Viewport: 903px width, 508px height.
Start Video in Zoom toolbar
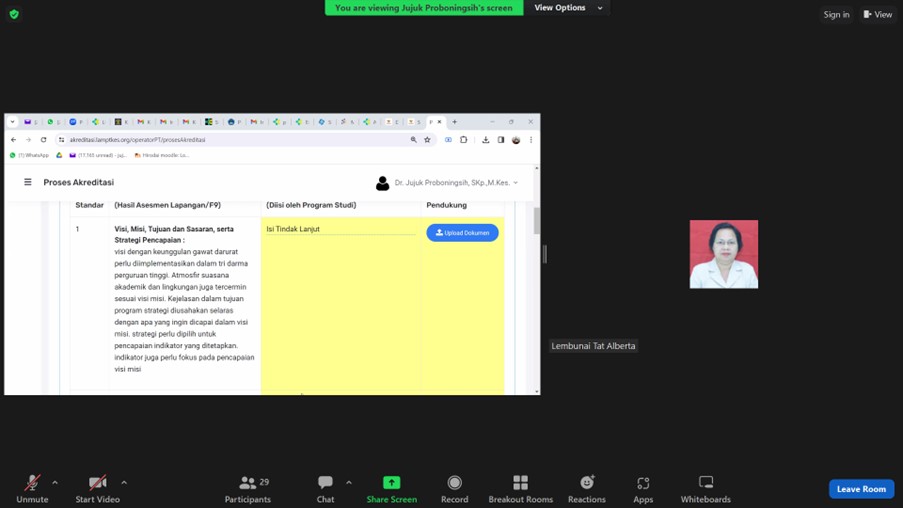[x=97, y=489]
